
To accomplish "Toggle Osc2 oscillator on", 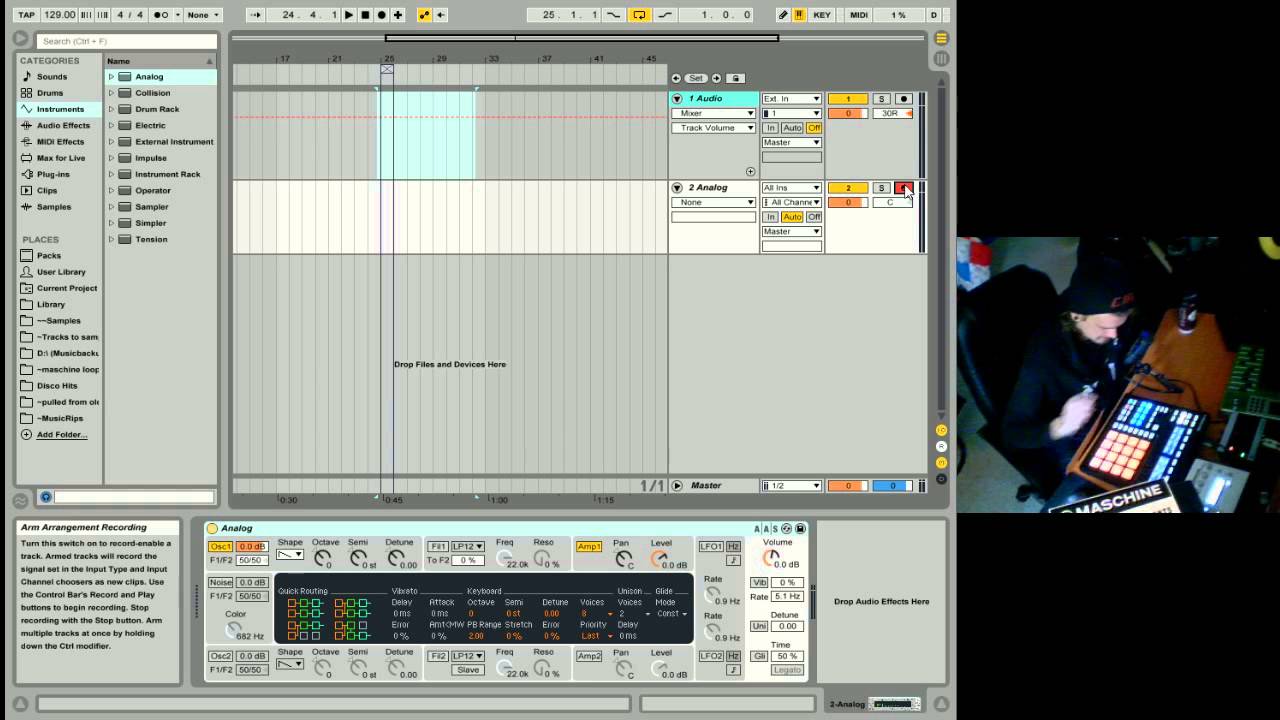I will 220,656.
